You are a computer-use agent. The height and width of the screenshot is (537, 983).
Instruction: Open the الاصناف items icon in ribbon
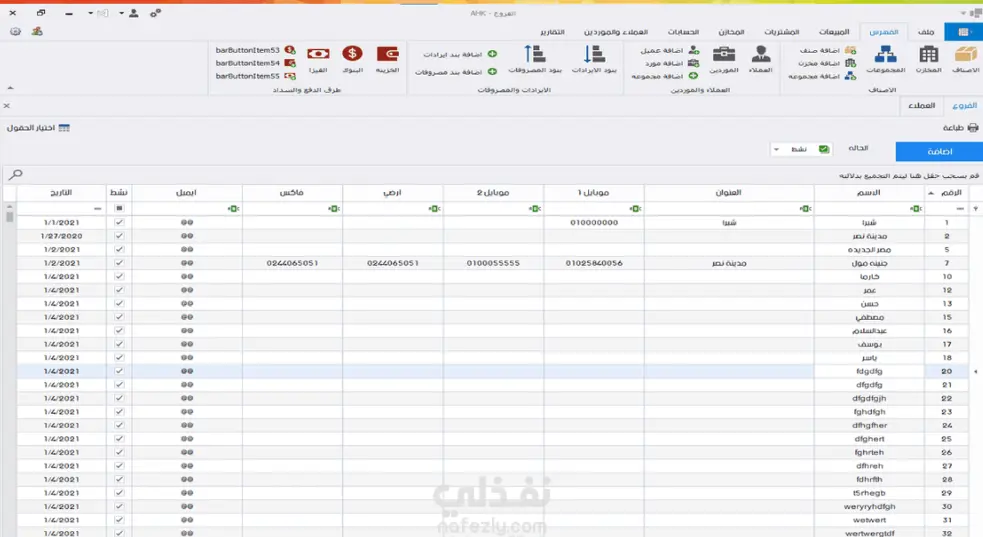tap(965, 55)
